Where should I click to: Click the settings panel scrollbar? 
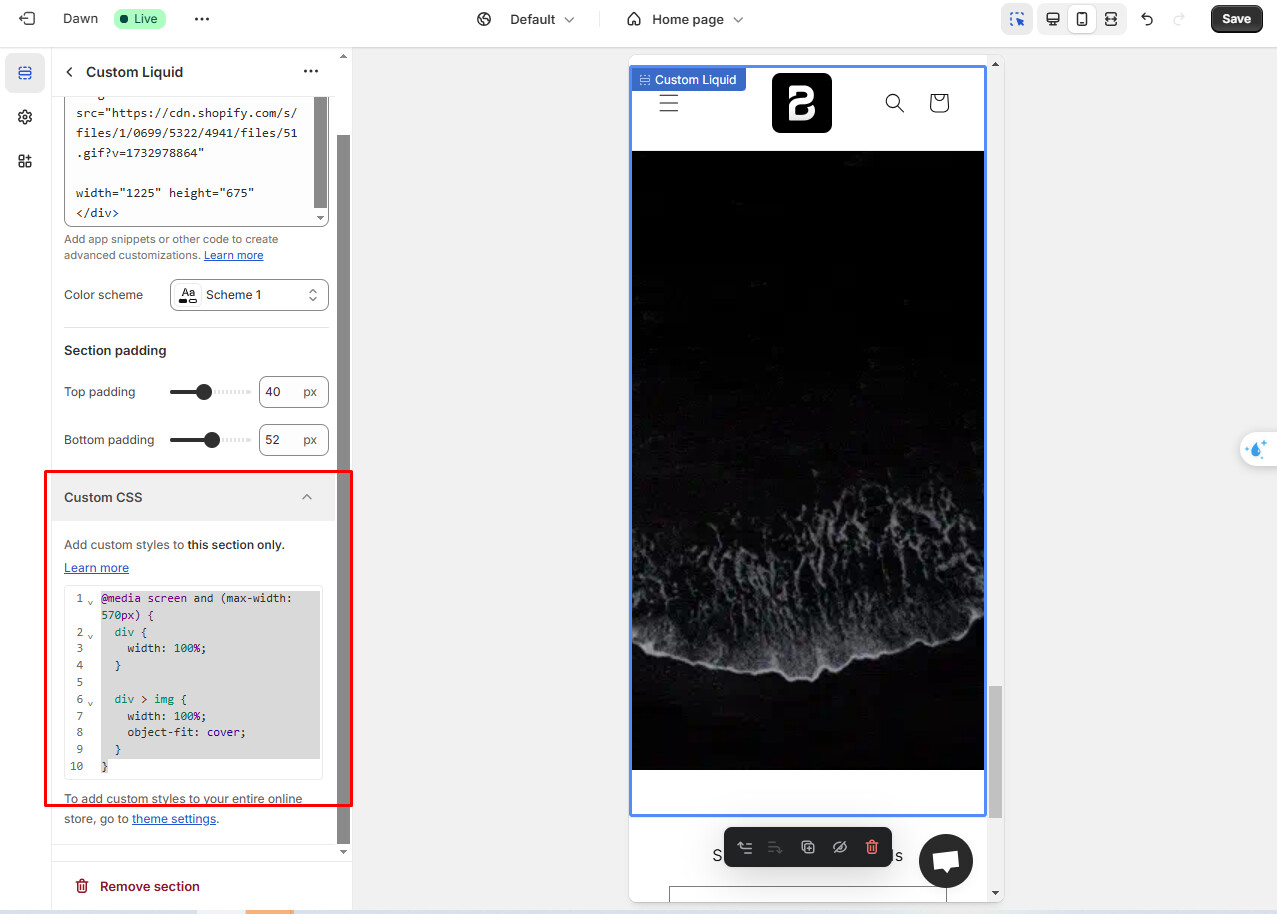(343, 488)
